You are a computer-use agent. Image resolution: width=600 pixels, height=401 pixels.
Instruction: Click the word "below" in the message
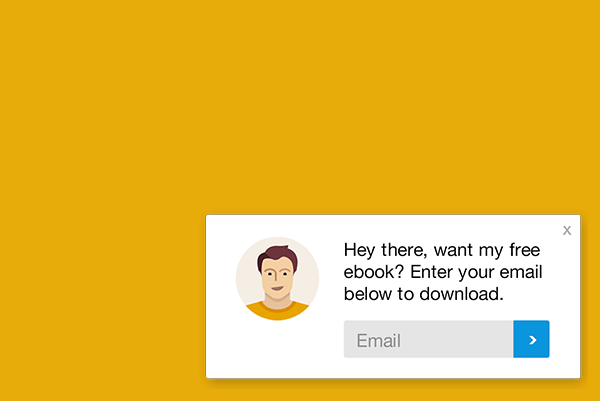370,294
